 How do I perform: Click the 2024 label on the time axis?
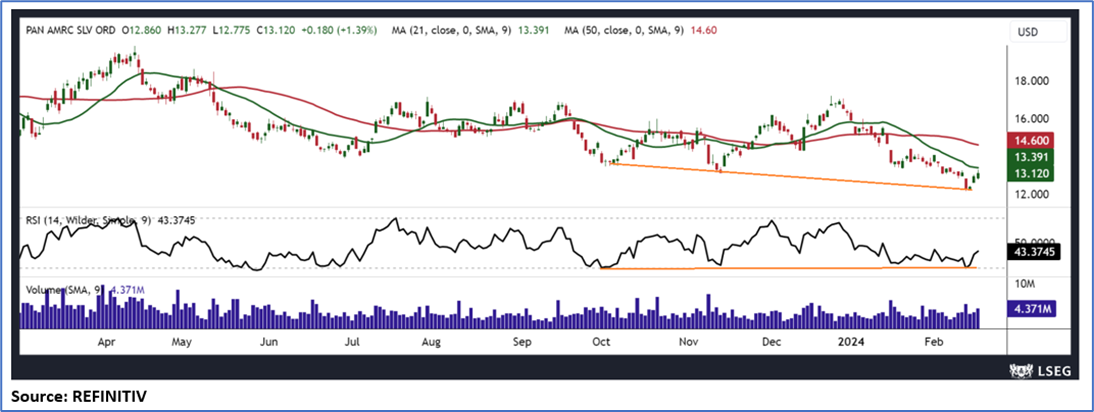[851, 342]
